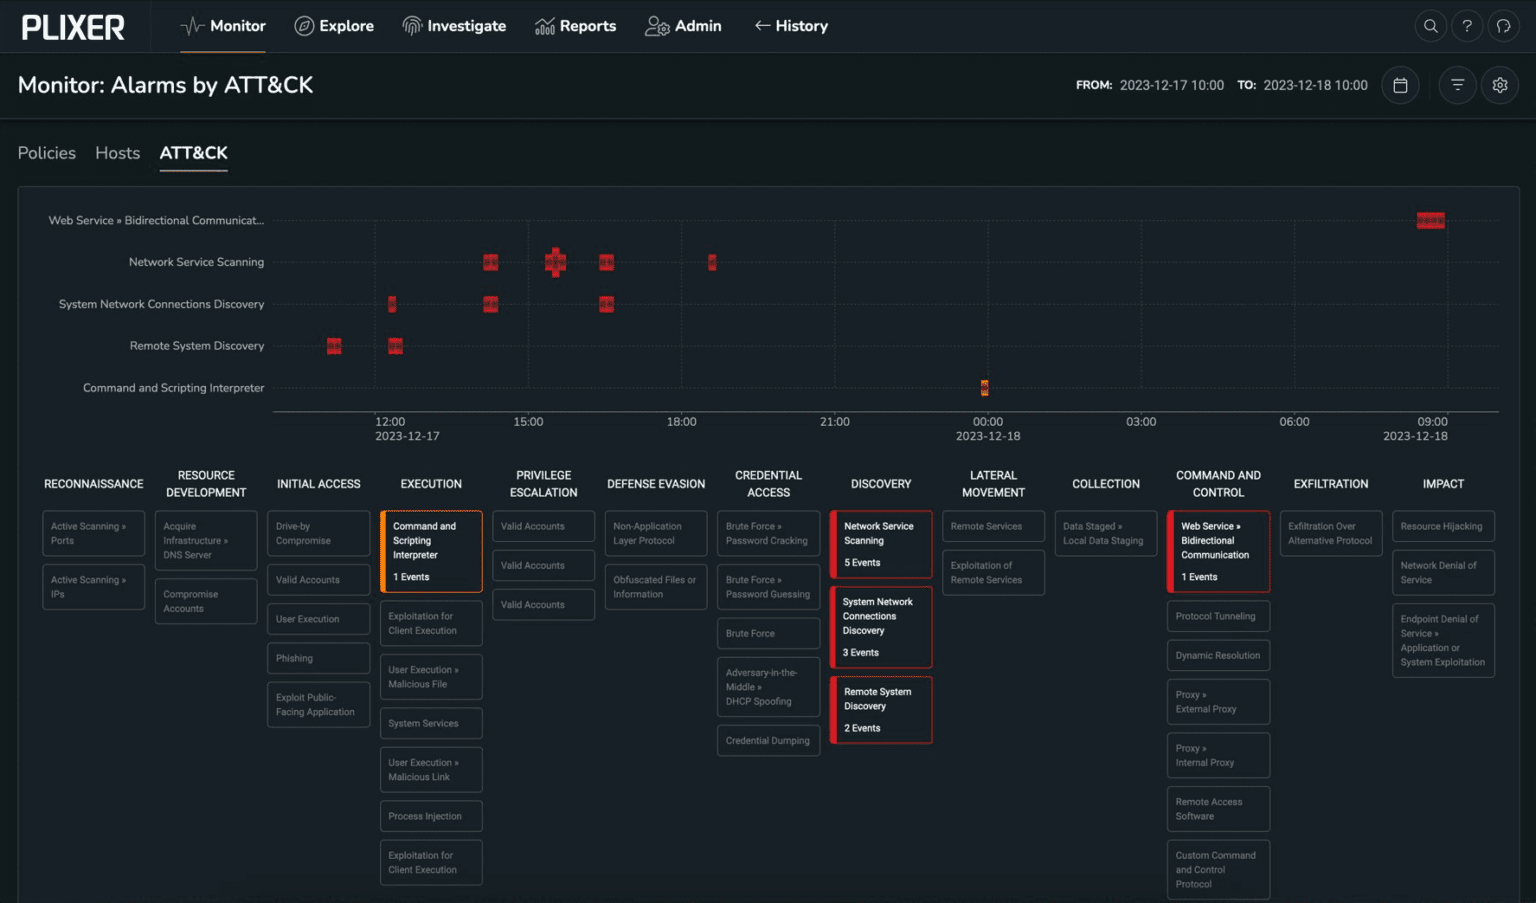Viewport: 1536px width, 903px height.
Task: Go back using the History arrow
Action: click(x=790, y=26)
